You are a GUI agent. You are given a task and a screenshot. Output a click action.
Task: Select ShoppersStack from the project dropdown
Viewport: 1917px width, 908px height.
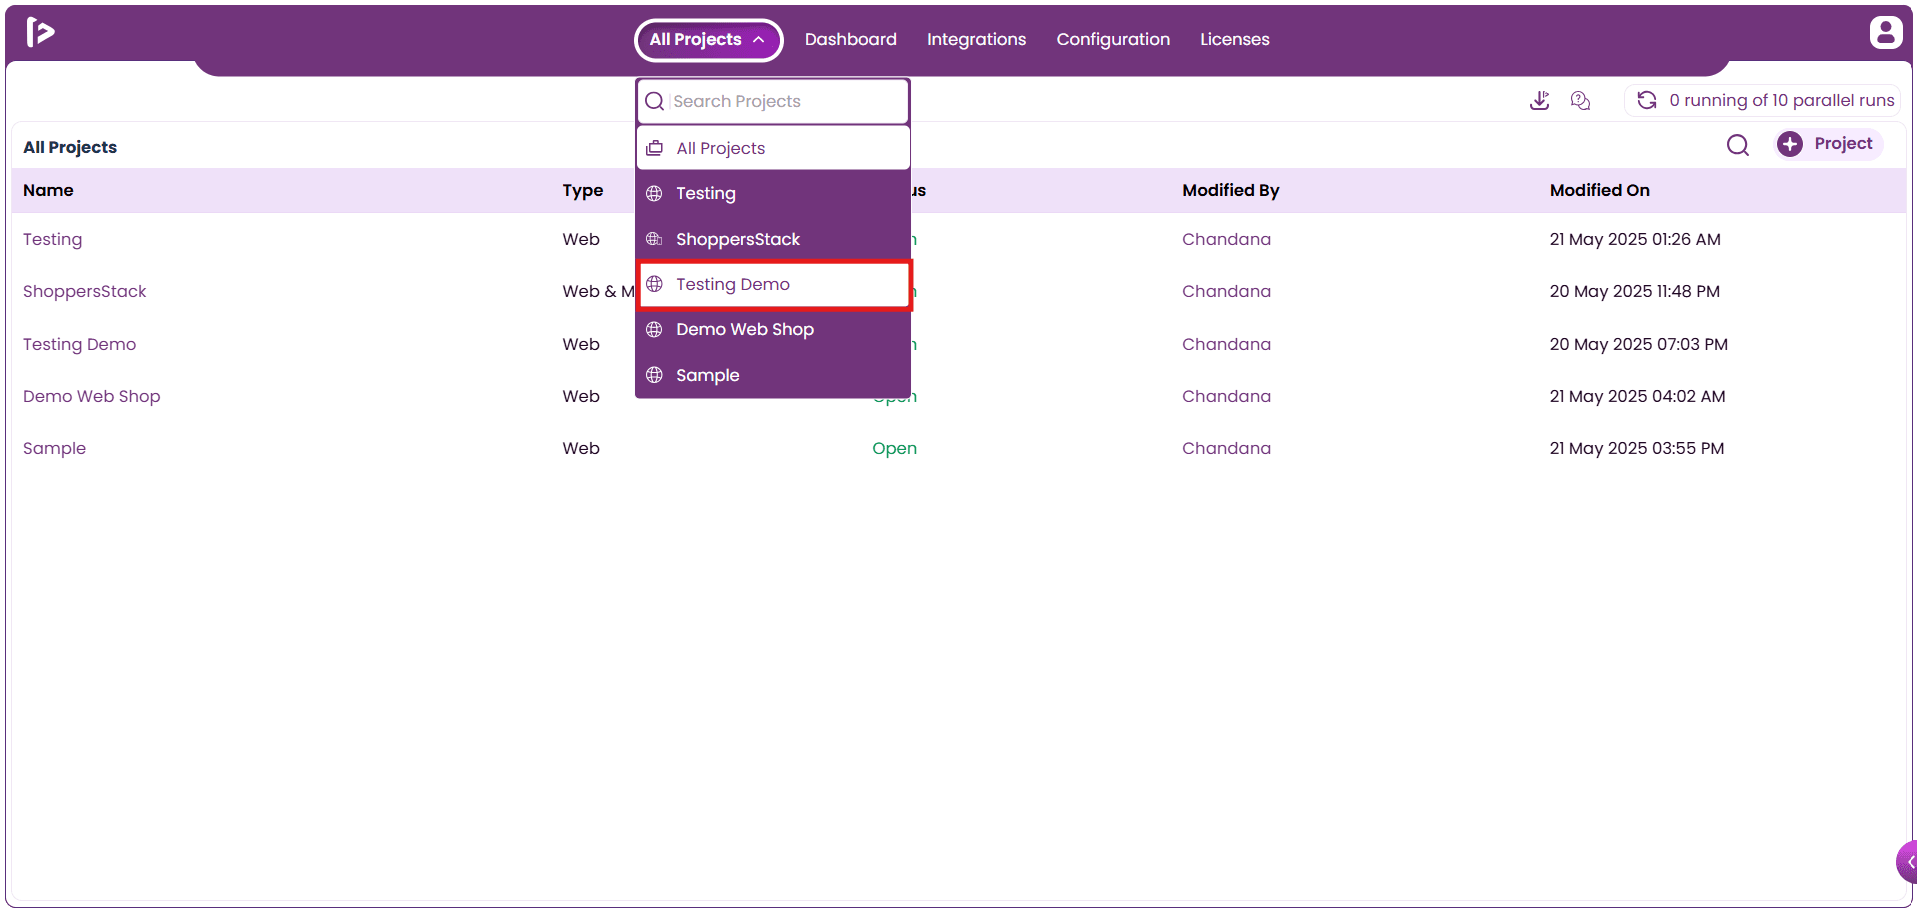[773, 239]
